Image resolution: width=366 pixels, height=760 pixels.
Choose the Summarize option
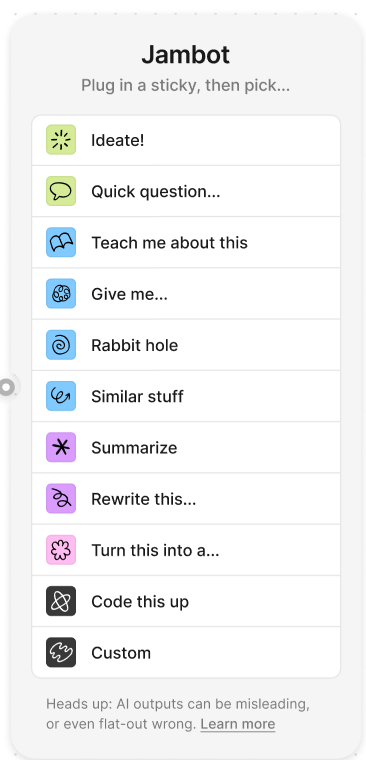[186, 447]
